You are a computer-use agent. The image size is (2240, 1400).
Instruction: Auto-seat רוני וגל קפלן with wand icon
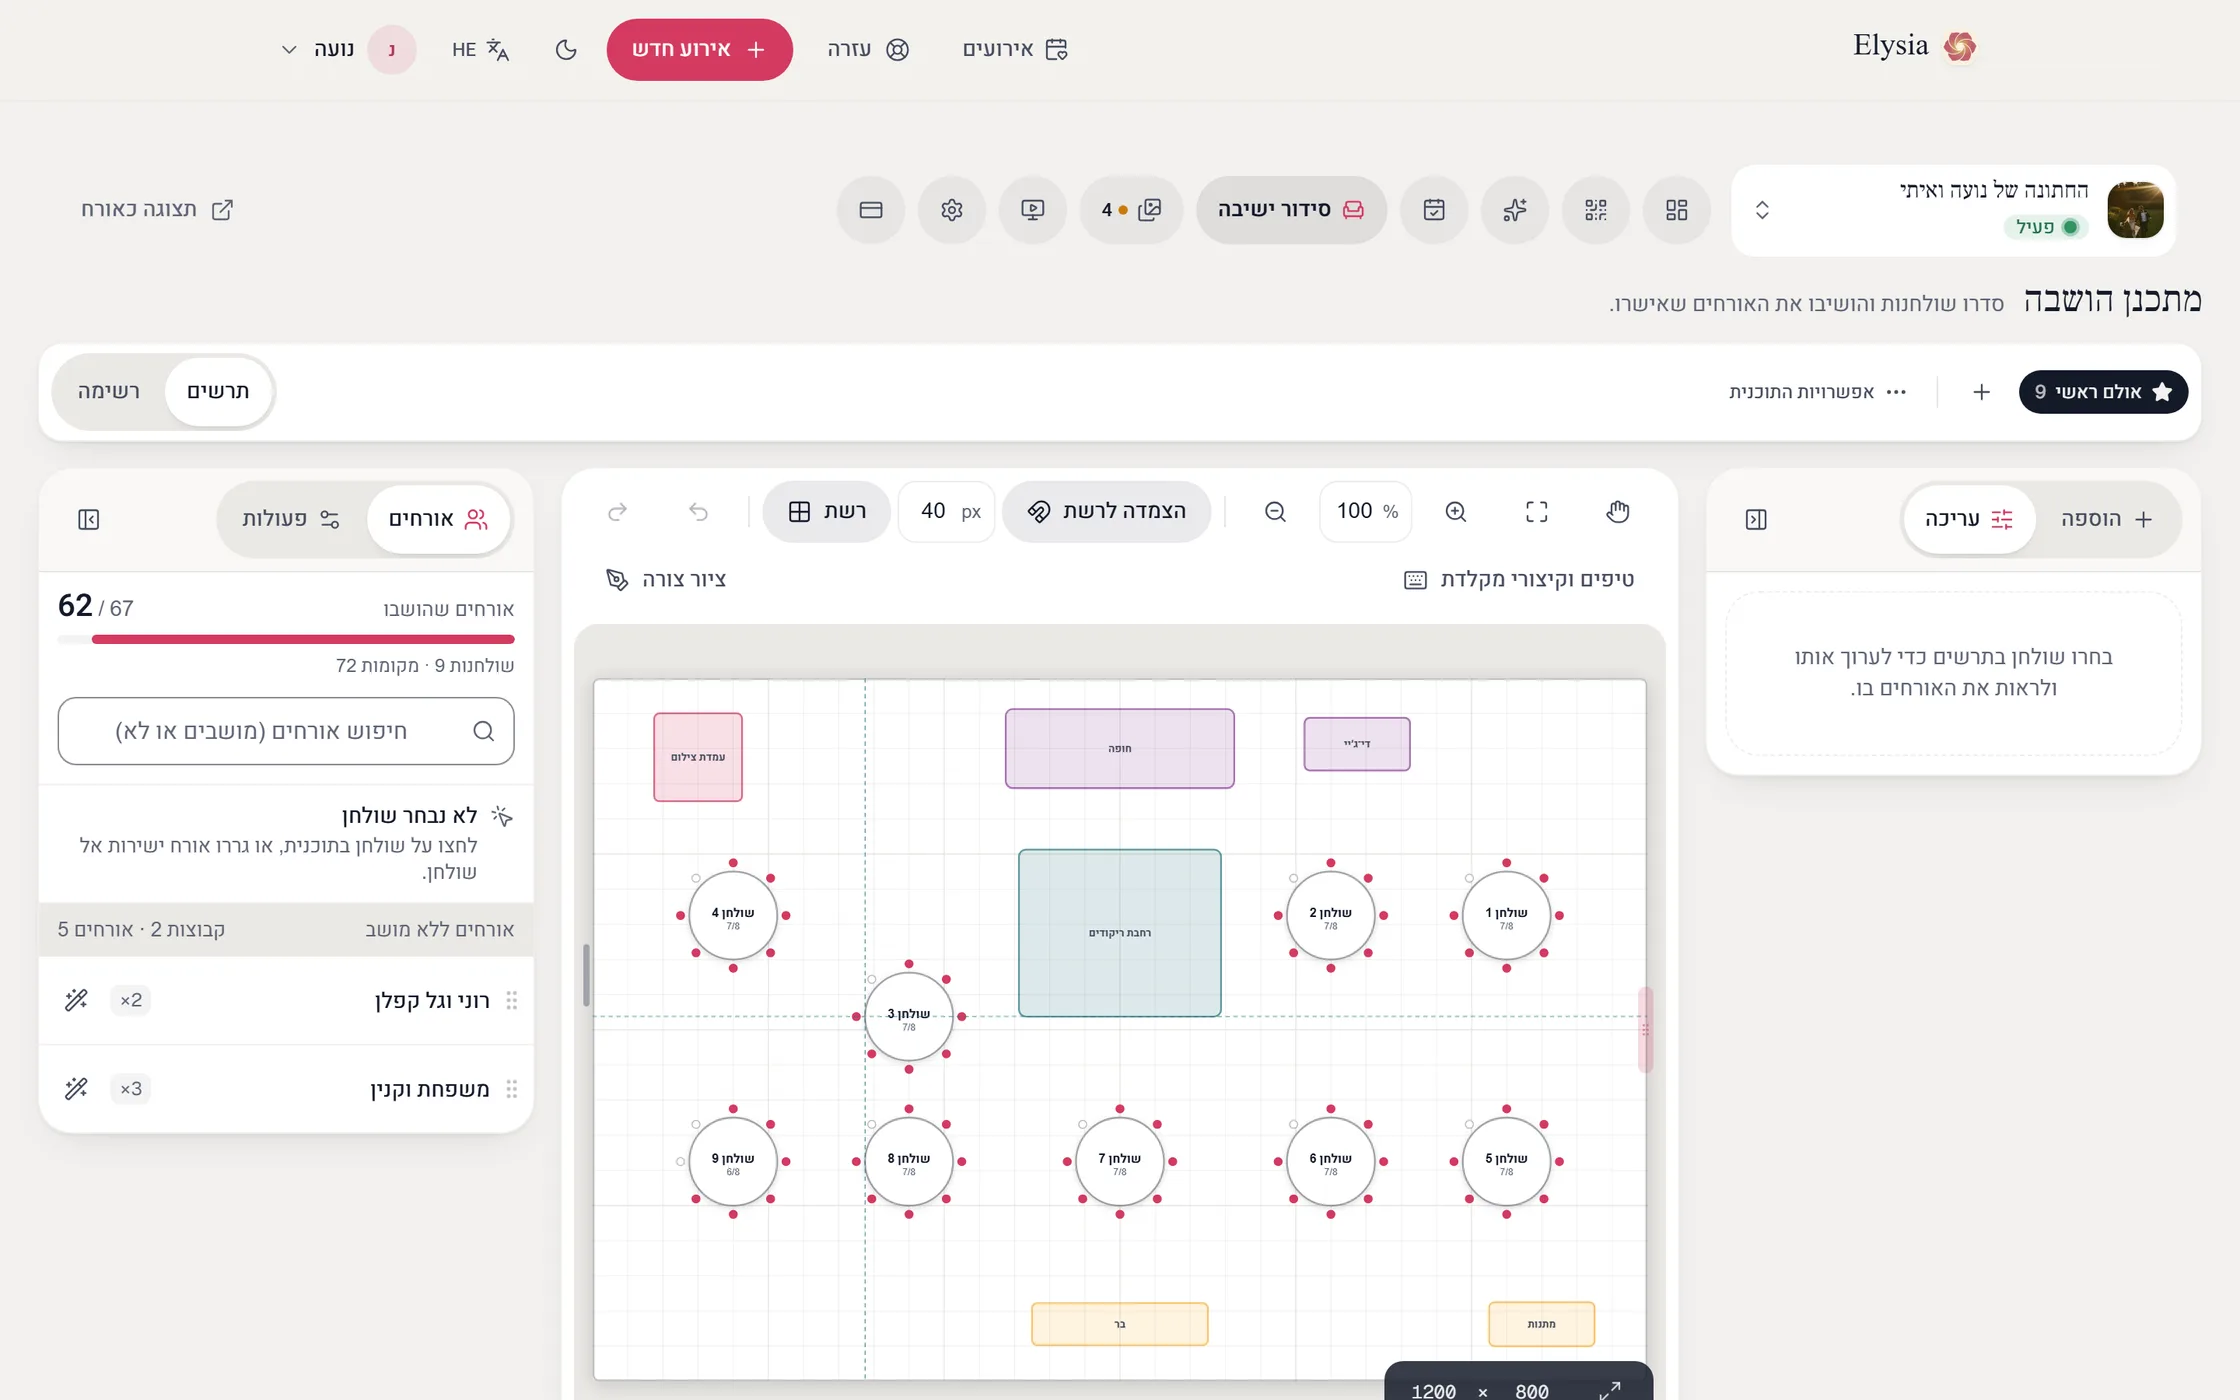tap(76, 1000)
